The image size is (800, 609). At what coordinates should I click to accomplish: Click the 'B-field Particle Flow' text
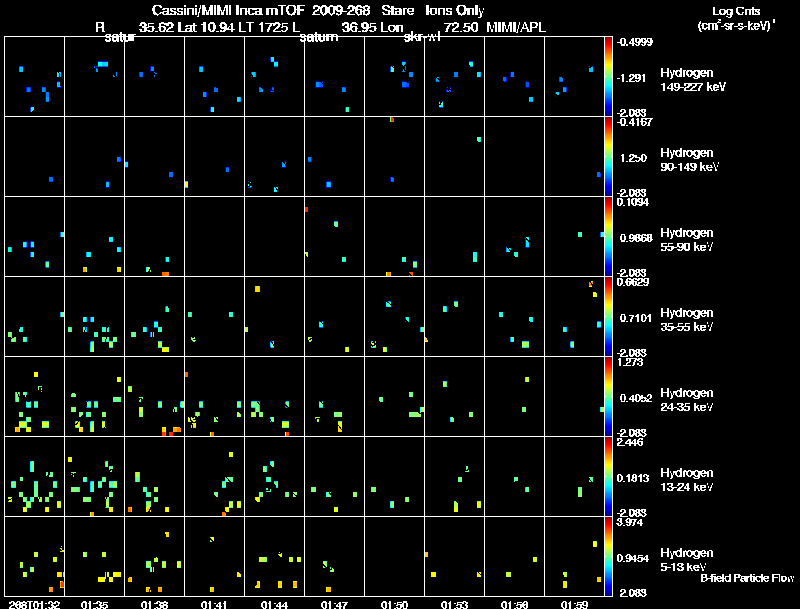coord(747,578)
